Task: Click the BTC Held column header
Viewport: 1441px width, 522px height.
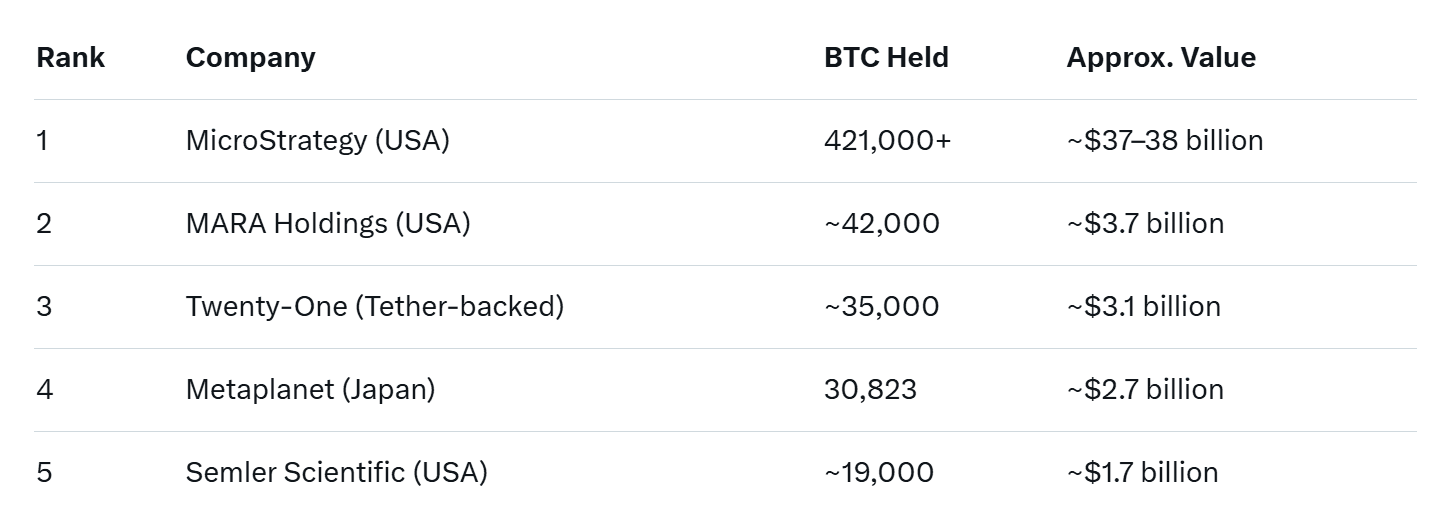Action: (x=886, y=58)
